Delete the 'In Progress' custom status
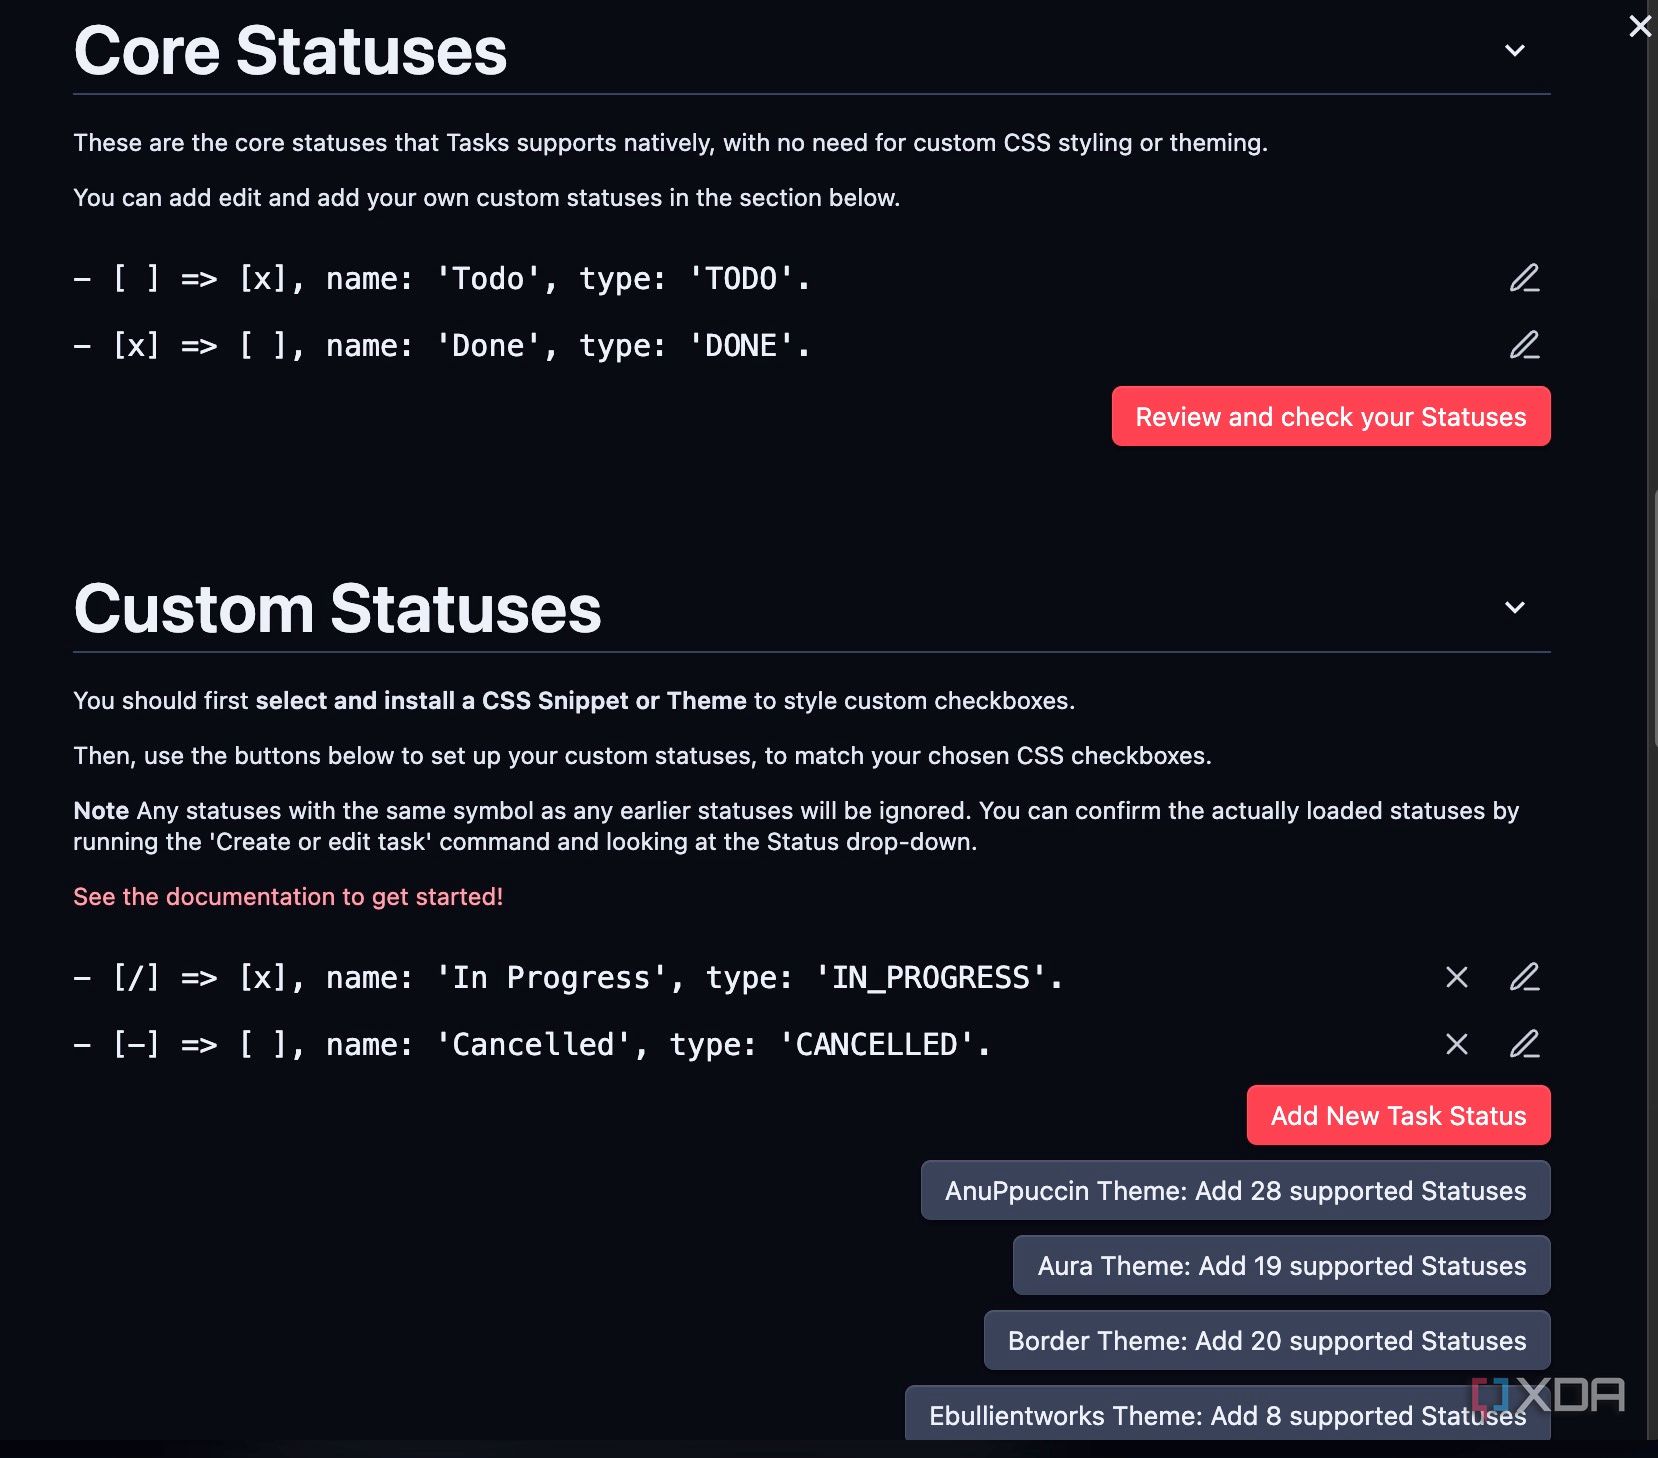The height and width of the screenshot is (1458, 1658). [x=1457, y=977]
